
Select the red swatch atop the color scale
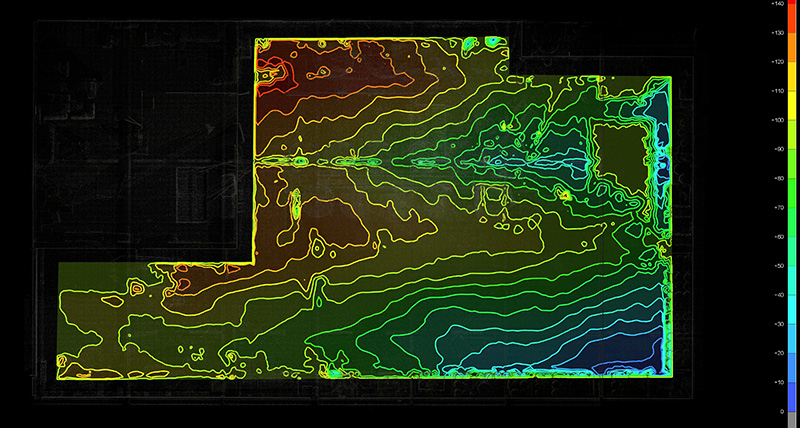(x=792, y=15)
